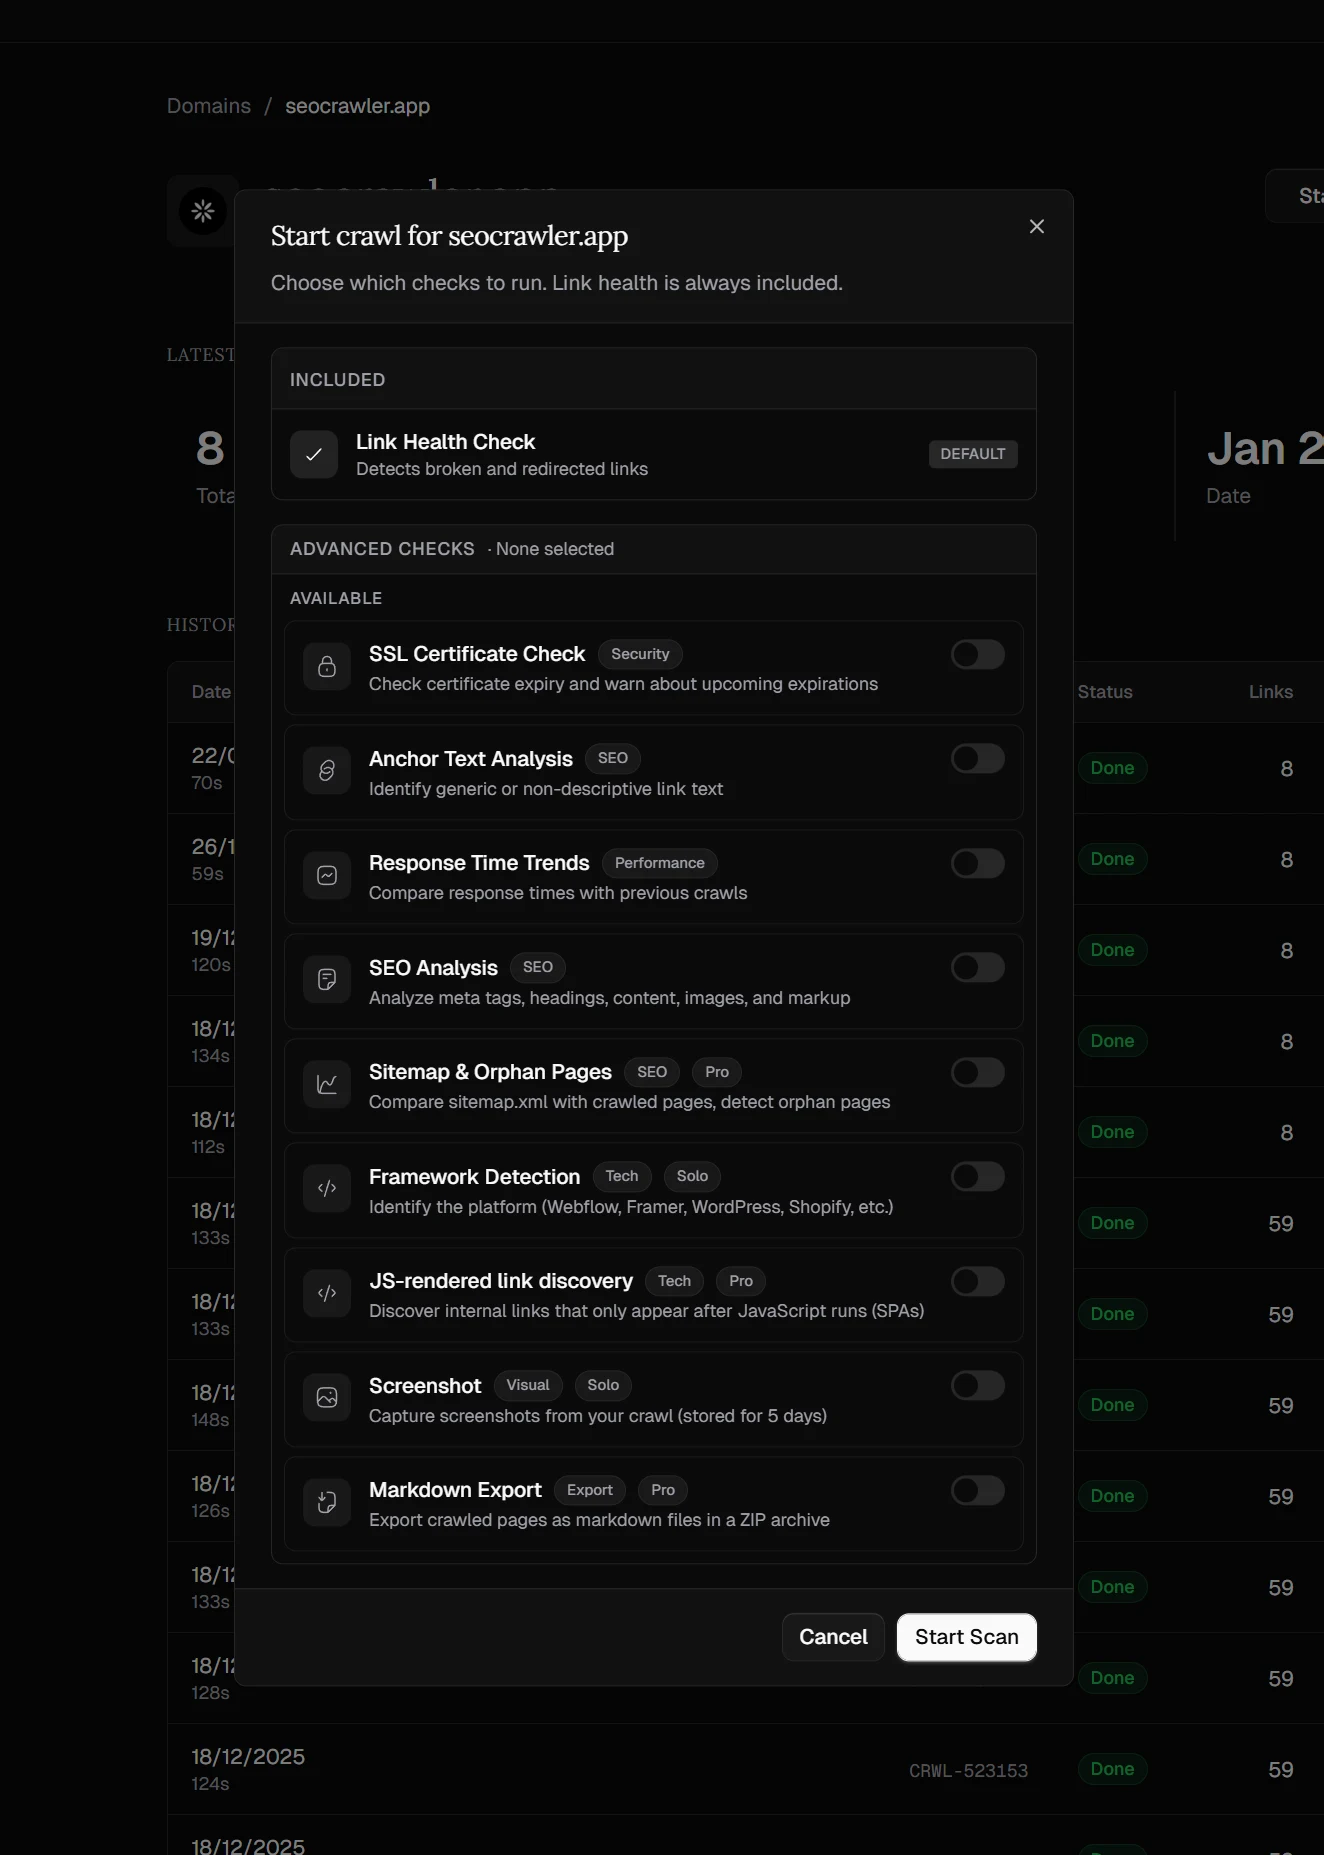Enable Sitemap & Orphan Pages toggle
The width and height of the screenshot is (1324, 1855).
tap(978, 1073)
